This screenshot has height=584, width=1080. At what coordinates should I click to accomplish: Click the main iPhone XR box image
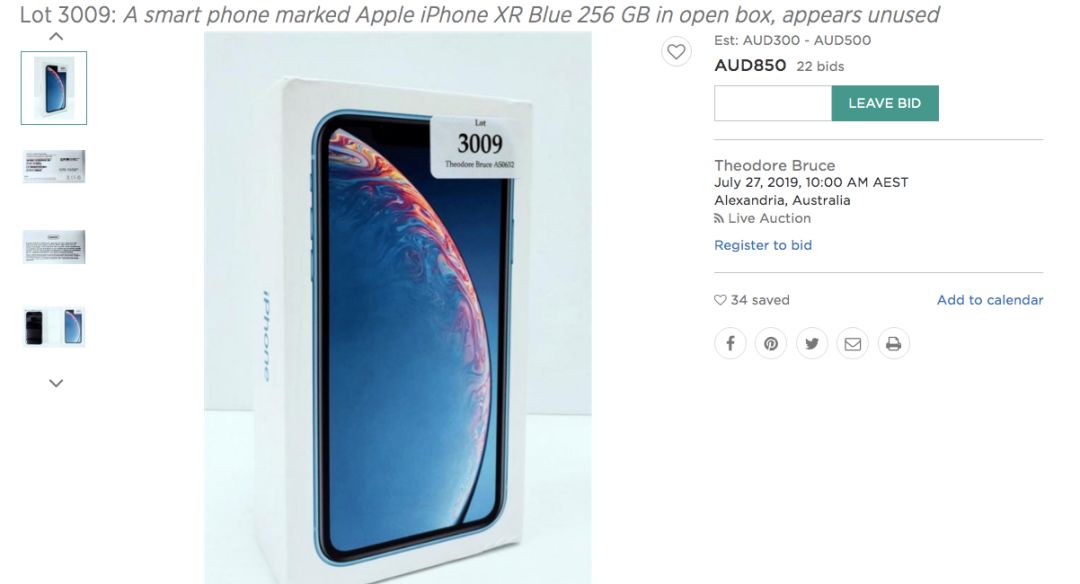[x=397, y=308]
